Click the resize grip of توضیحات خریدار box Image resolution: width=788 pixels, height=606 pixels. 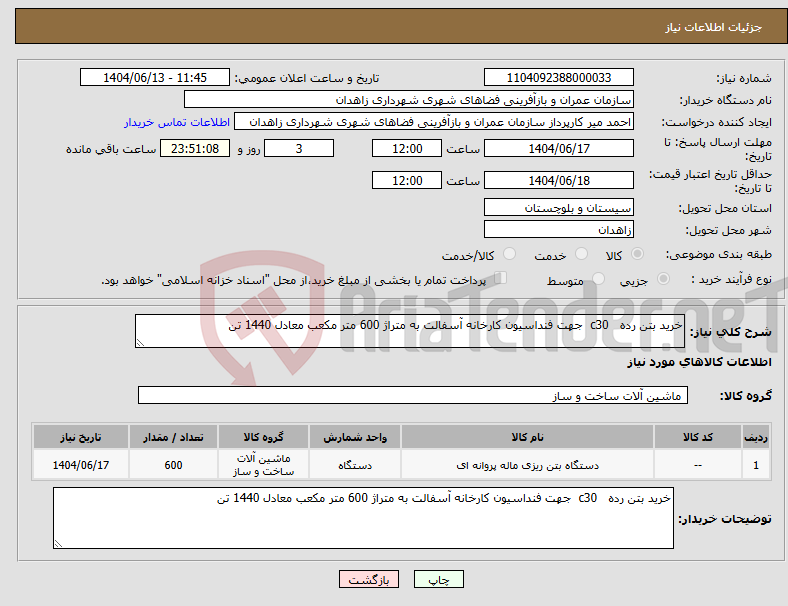(58, 543)
